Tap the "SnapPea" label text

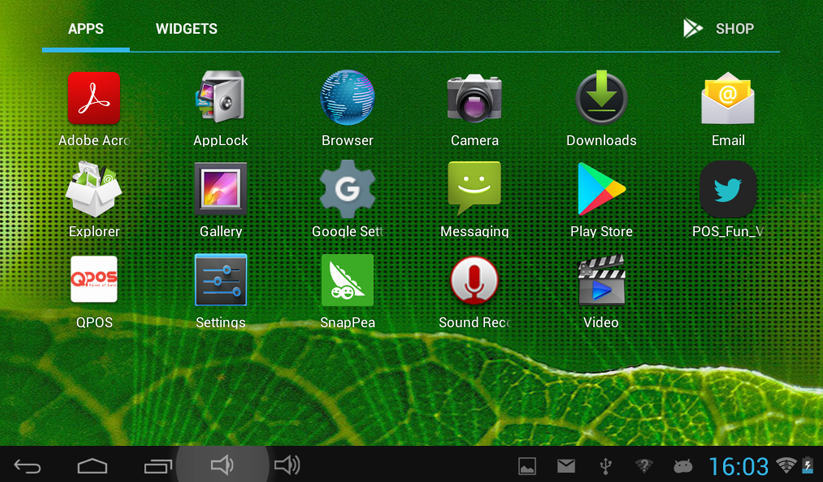347,322
